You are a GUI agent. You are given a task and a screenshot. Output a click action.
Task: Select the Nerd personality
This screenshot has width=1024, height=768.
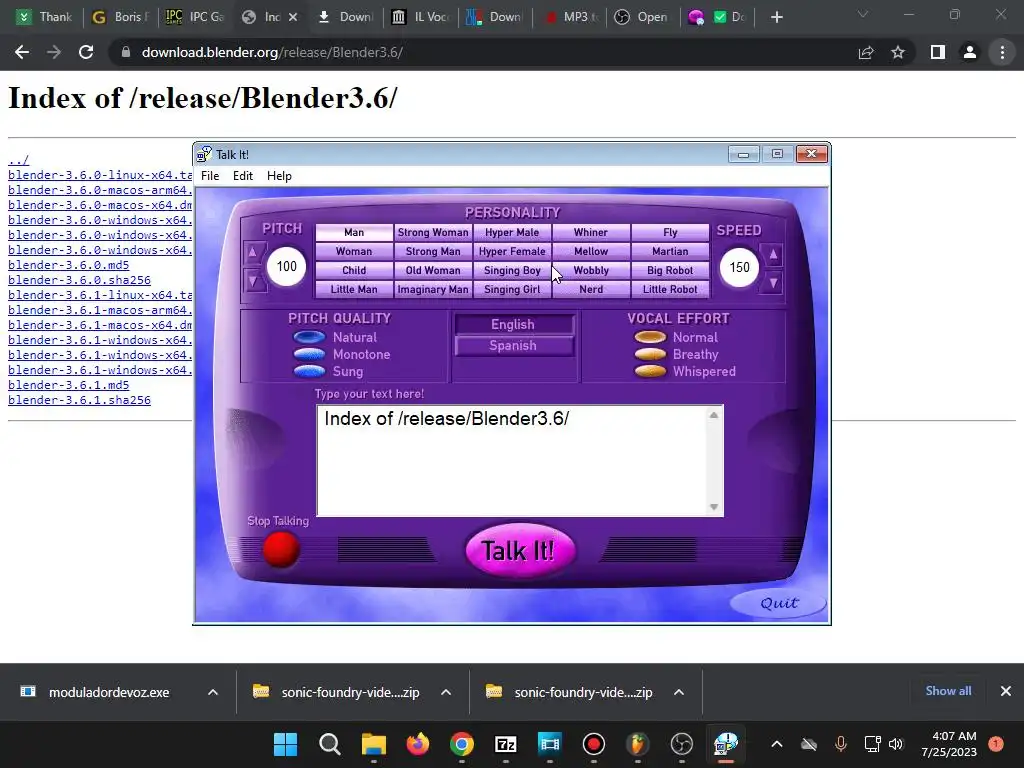point(591,289)
